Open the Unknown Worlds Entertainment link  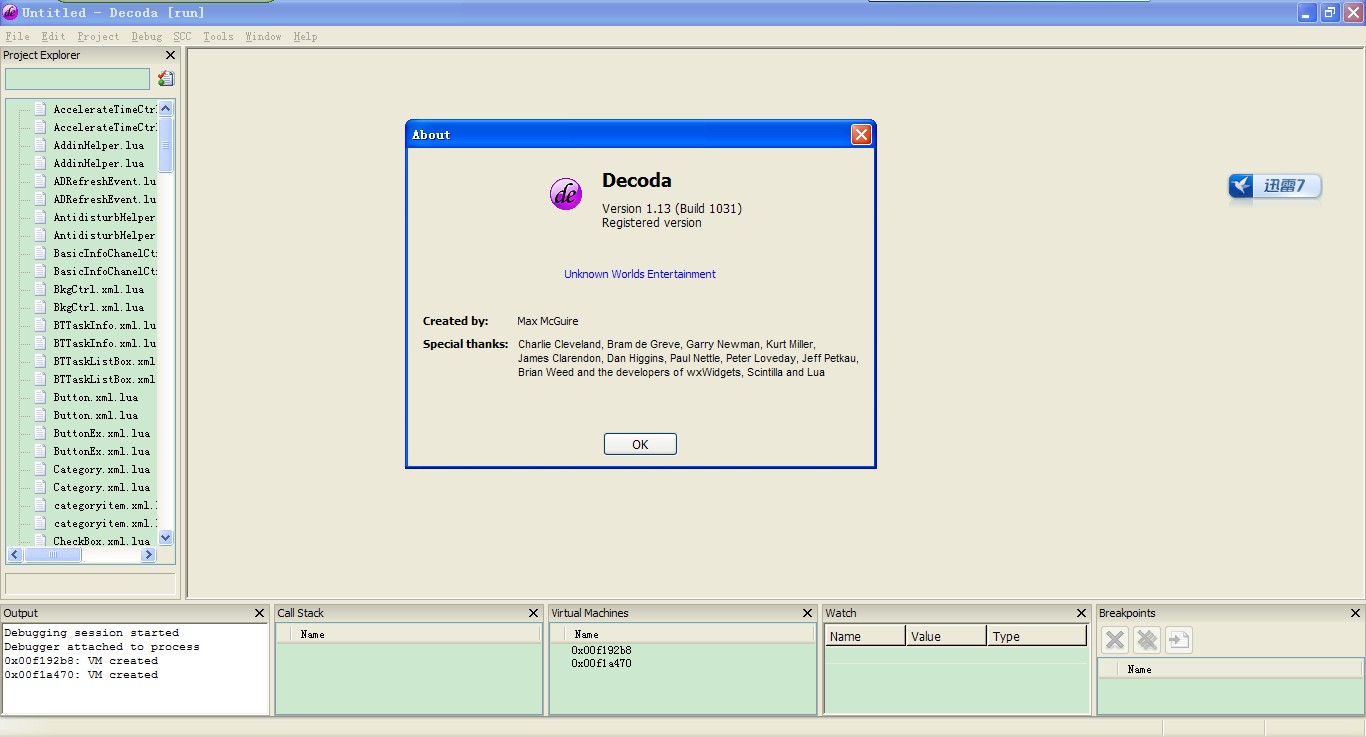click(640, 274)
